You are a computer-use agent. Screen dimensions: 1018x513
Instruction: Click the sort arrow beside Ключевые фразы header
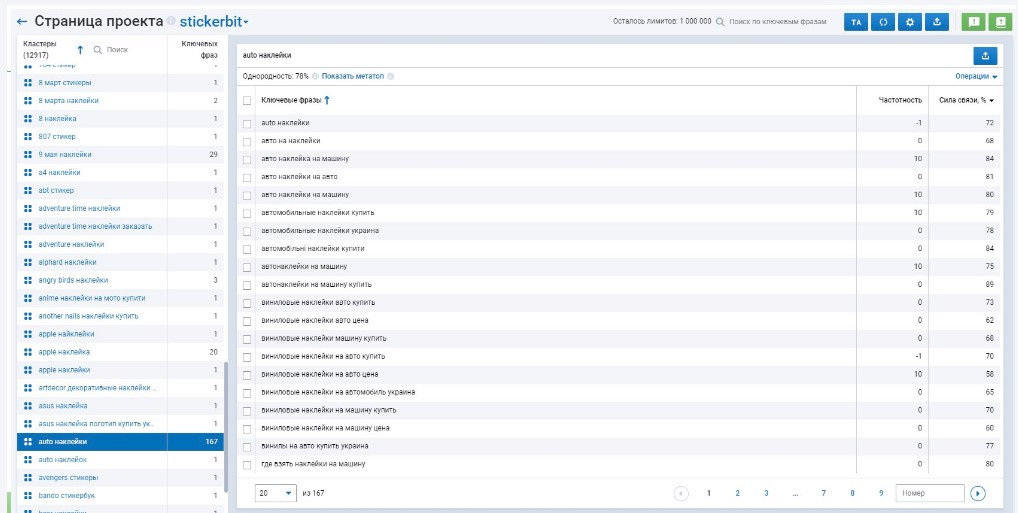pyautogui.click(x=327, y=100)
